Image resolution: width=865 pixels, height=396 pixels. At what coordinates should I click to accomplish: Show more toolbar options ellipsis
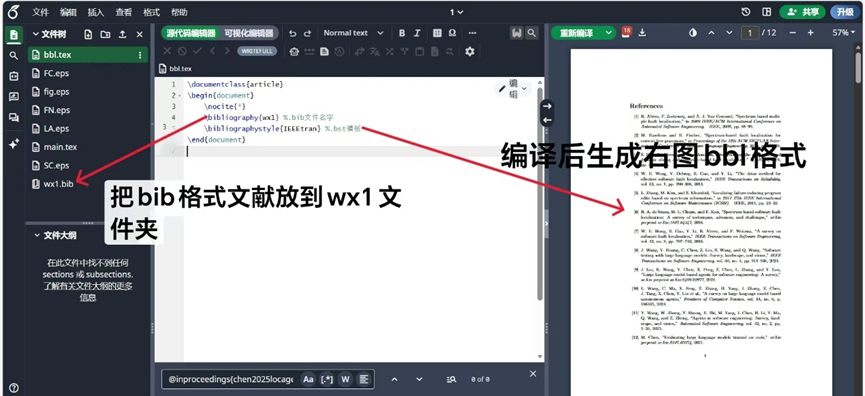click(x=472, y=33)
